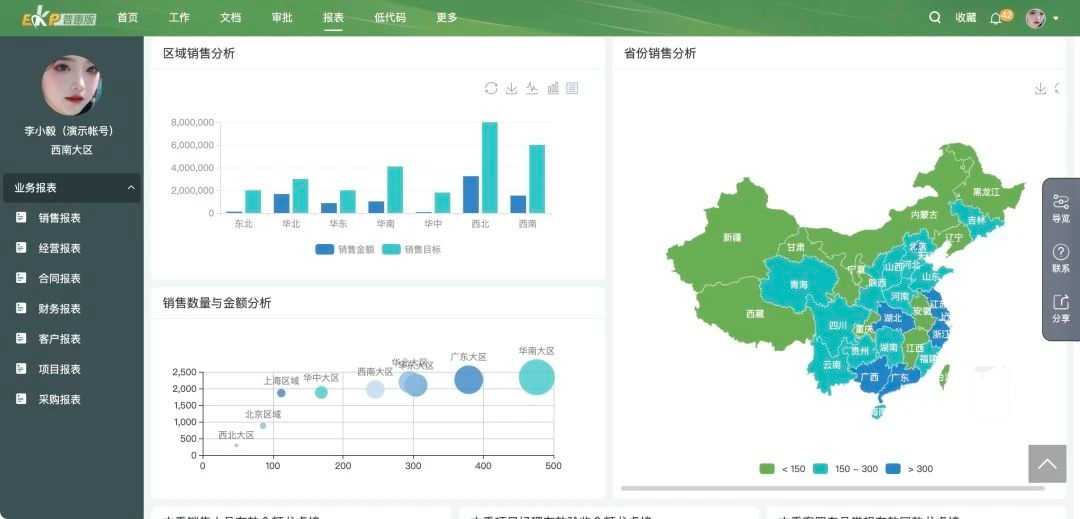
Task: Open notifications bell icon
Action: [995, 19]
